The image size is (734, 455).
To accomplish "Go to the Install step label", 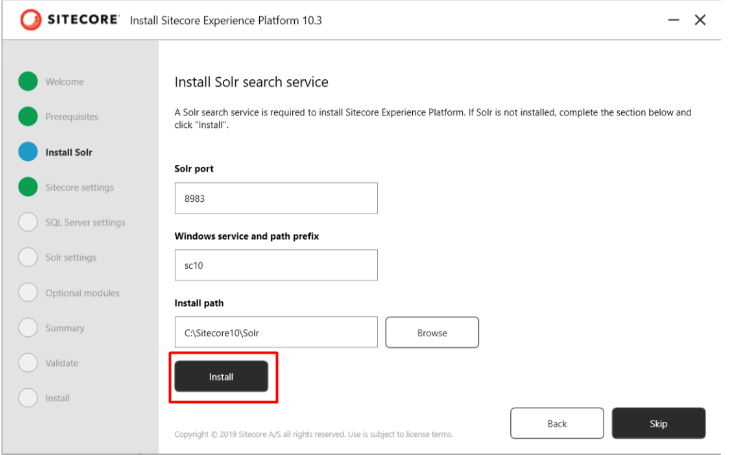I will (x=57, y=398).
